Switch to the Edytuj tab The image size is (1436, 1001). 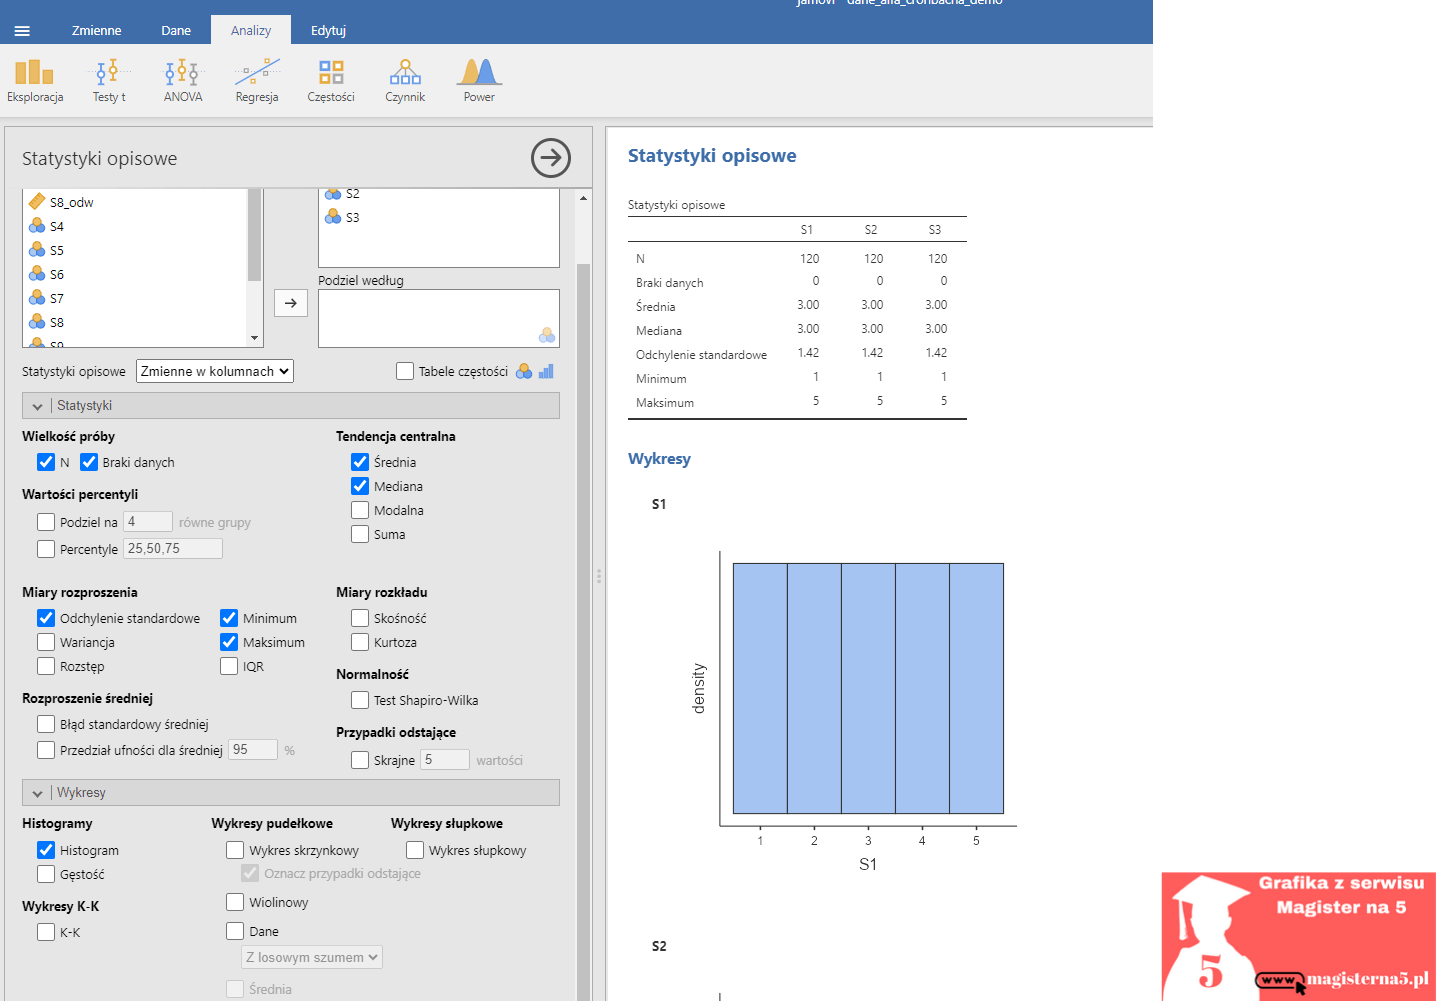tap(328, 31)
